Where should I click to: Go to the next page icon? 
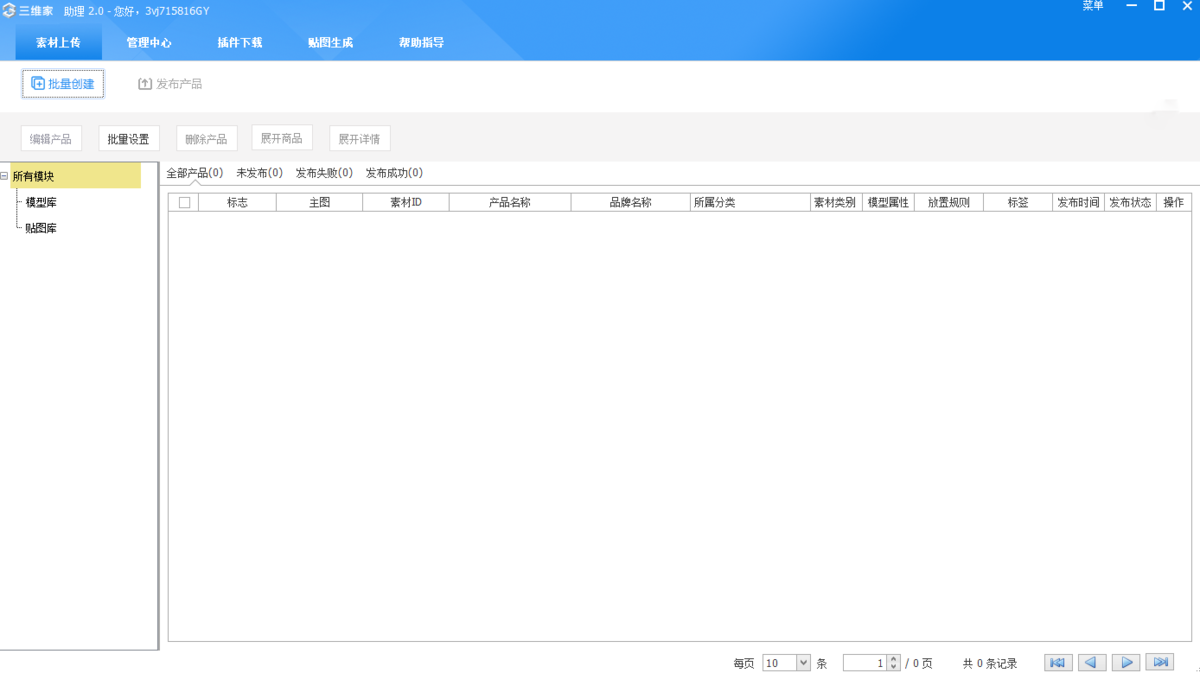click(x=1125, y=662)
